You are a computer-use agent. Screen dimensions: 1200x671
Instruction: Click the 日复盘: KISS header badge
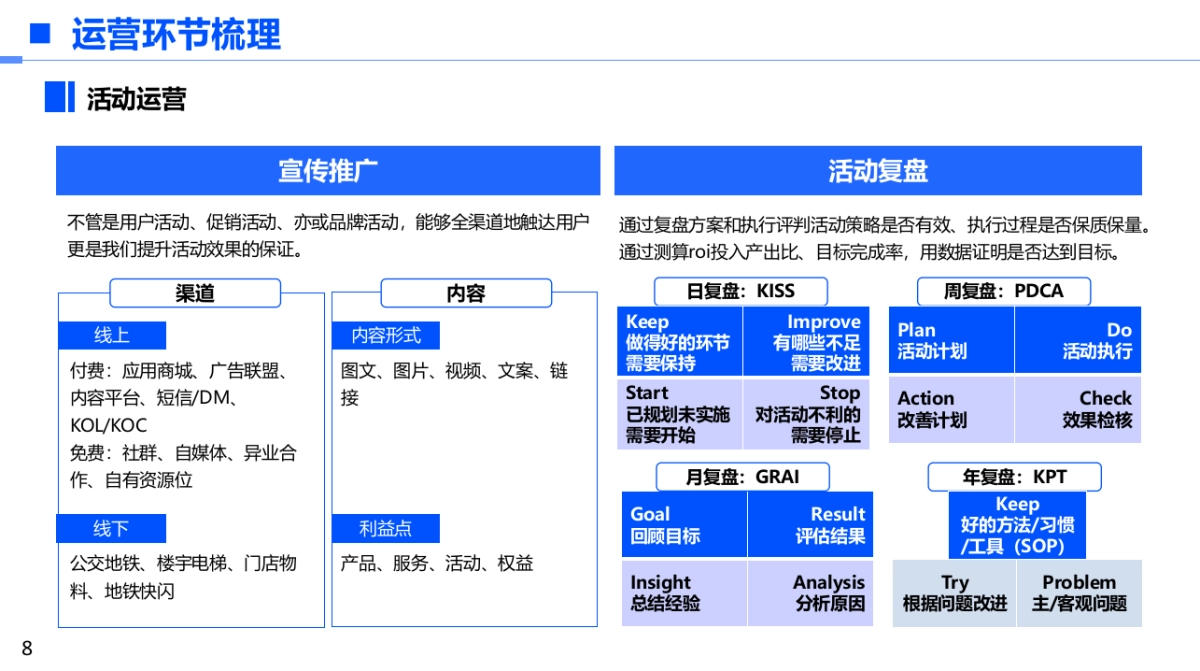tap(741, 291)
